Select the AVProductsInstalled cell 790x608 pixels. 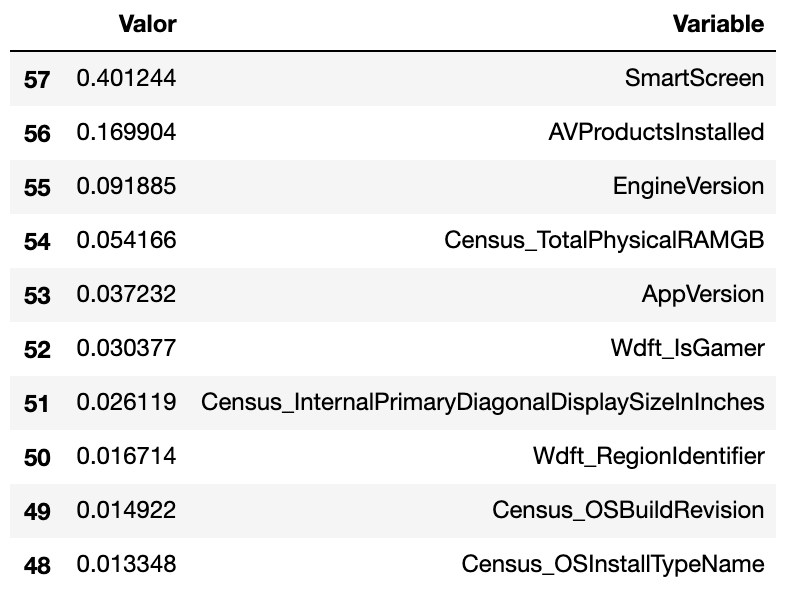[656, 132]
